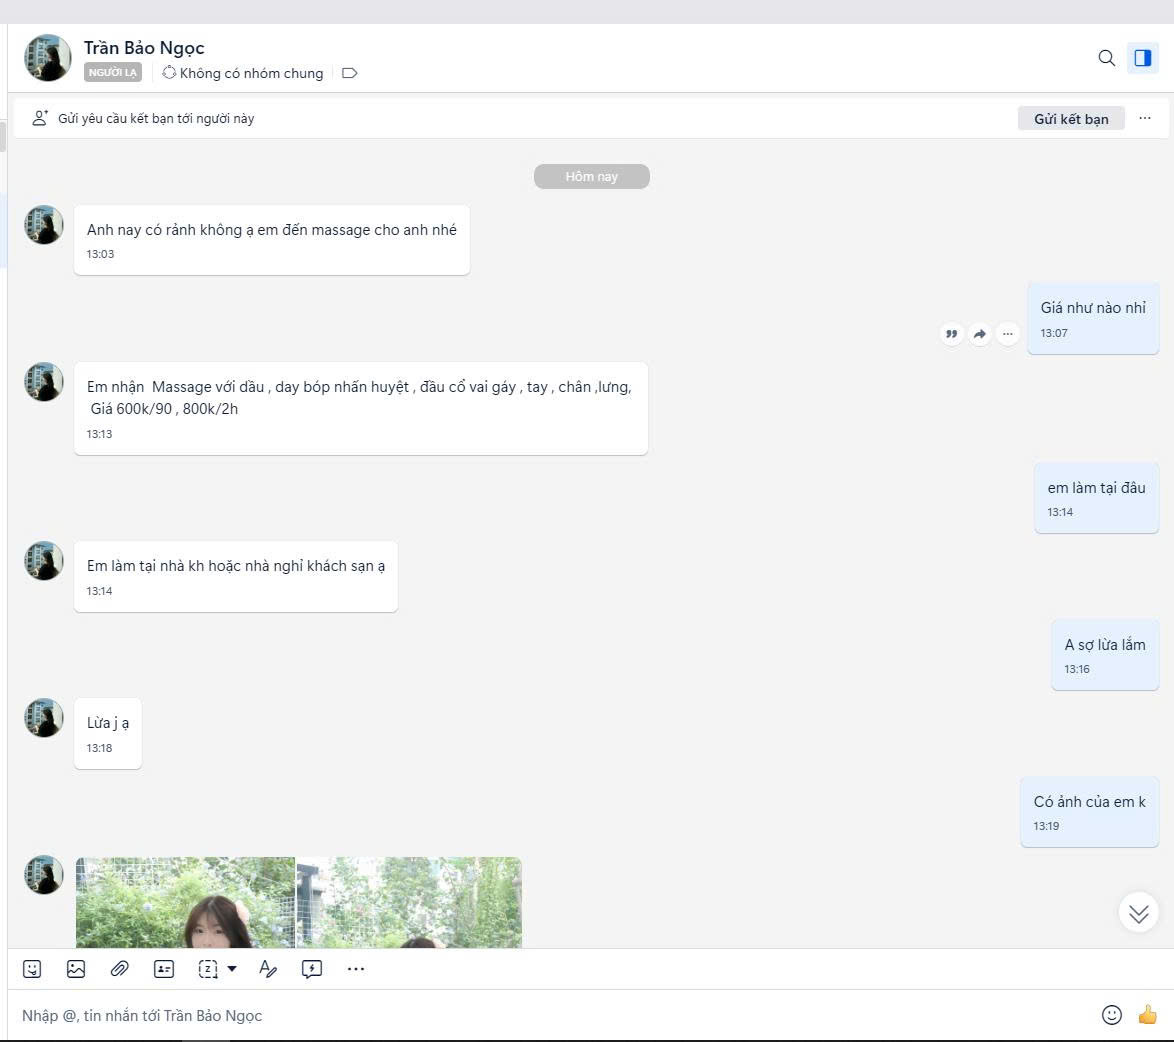Open more options in the chat toolbar

(356, 969)
